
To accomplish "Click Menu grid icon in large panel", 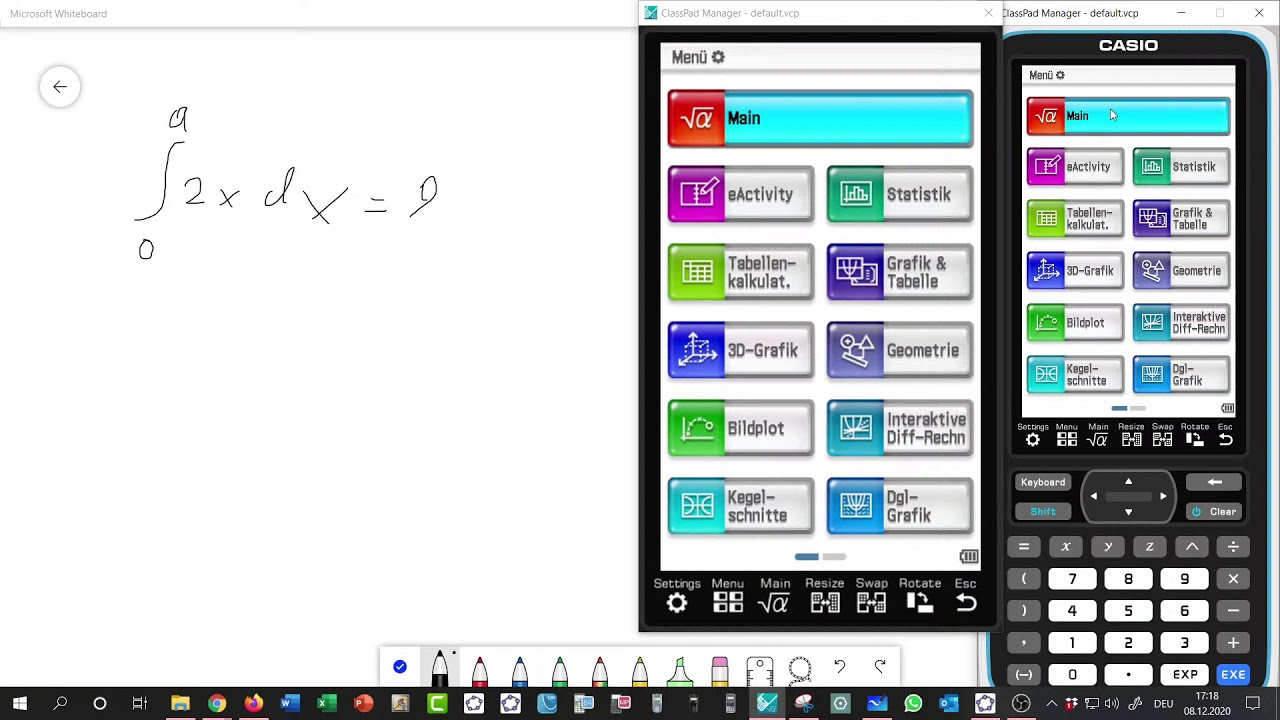I will coord(728,603).
